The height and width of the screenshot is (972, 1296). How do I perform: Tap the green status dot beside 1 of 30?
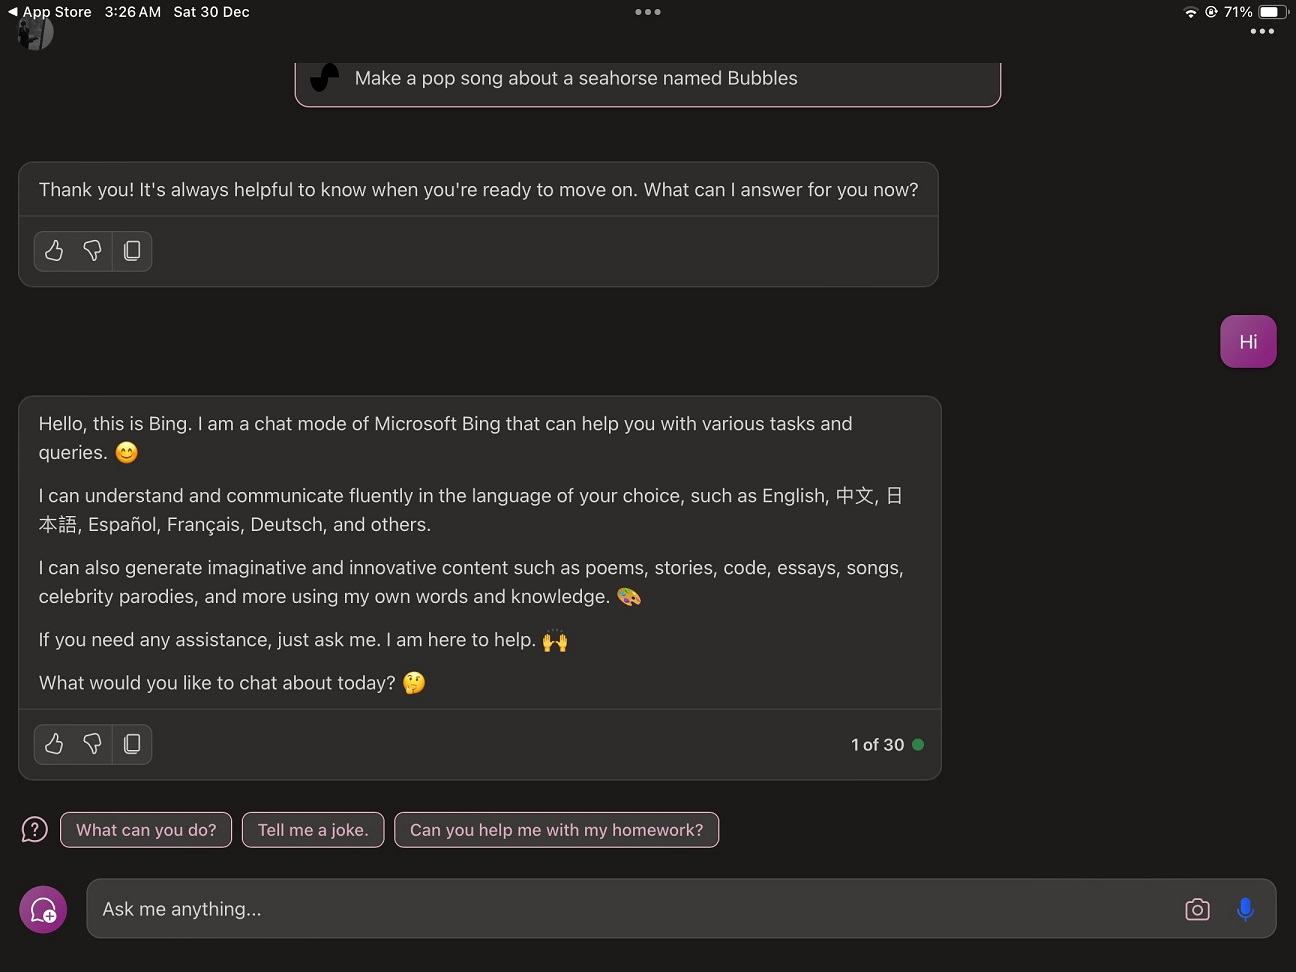tap(918, 745)
